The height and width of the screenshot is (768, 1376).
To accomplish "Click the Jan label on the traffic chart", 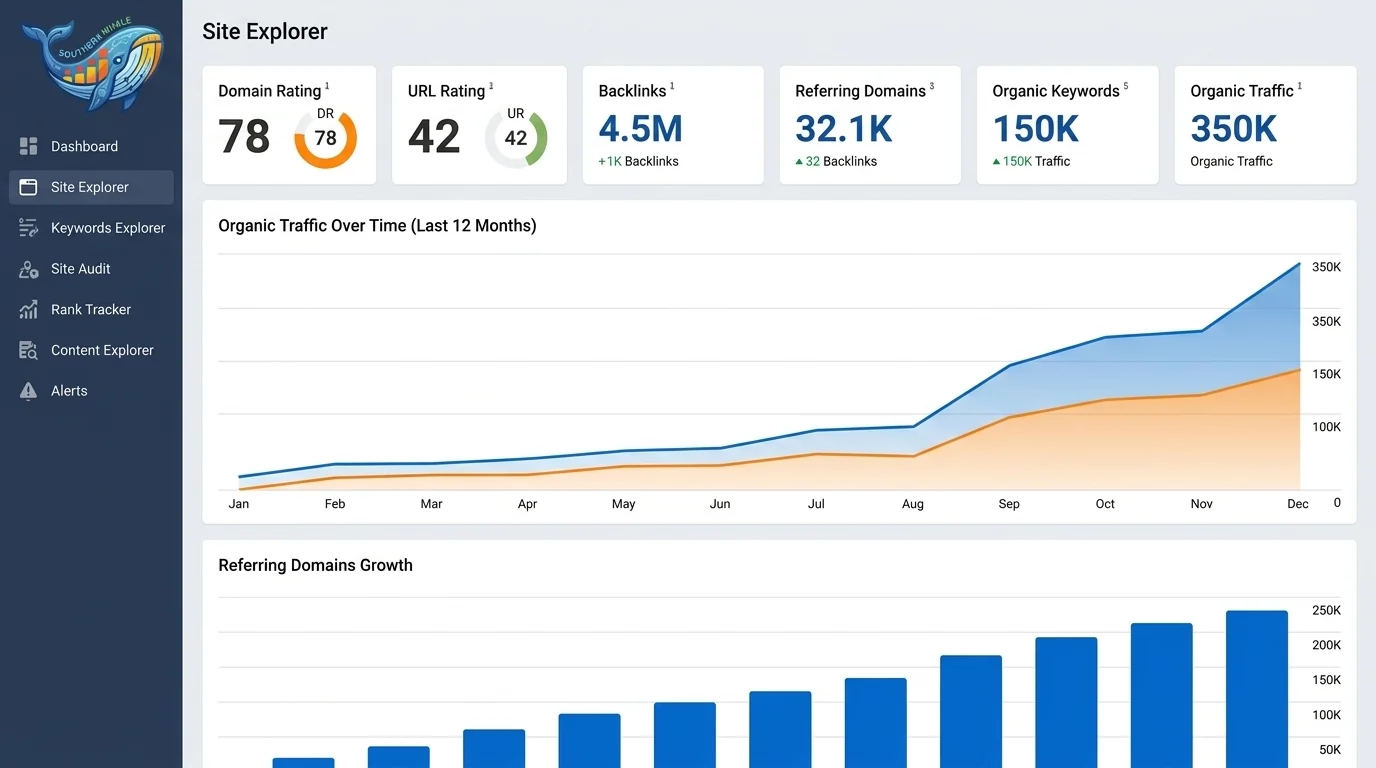I will point(239,504).
